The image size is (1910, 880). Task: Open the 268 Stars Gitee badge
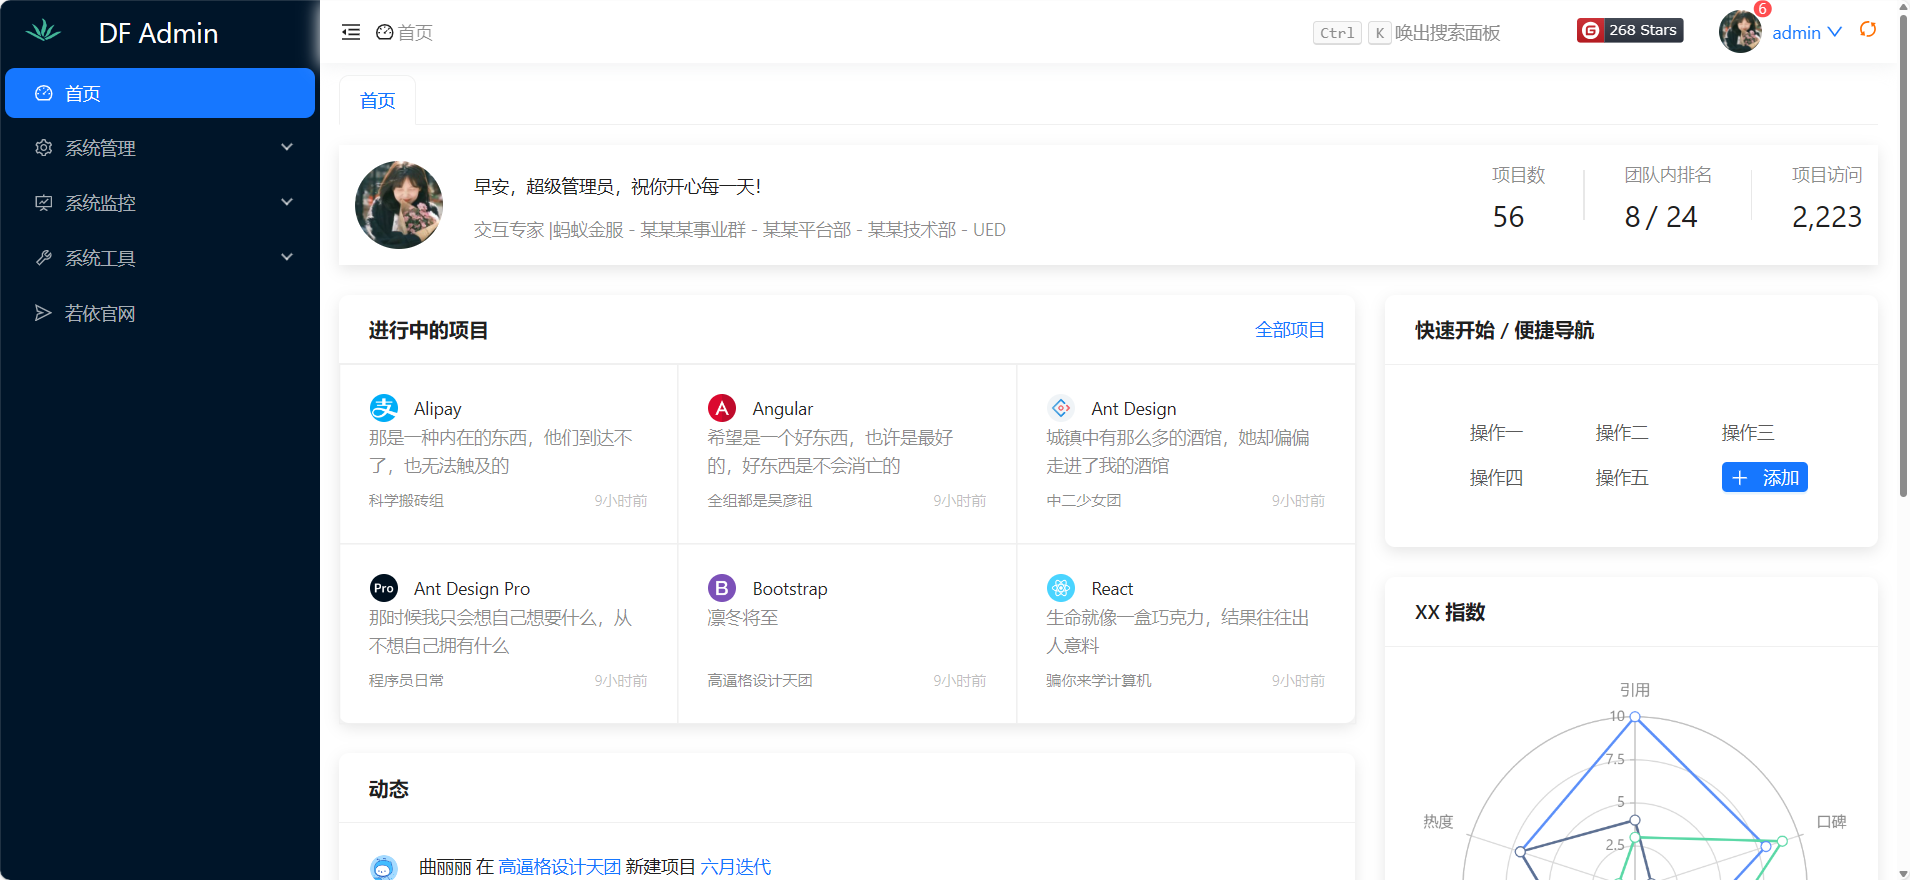pyautogui.click(x=1630, y=31)
